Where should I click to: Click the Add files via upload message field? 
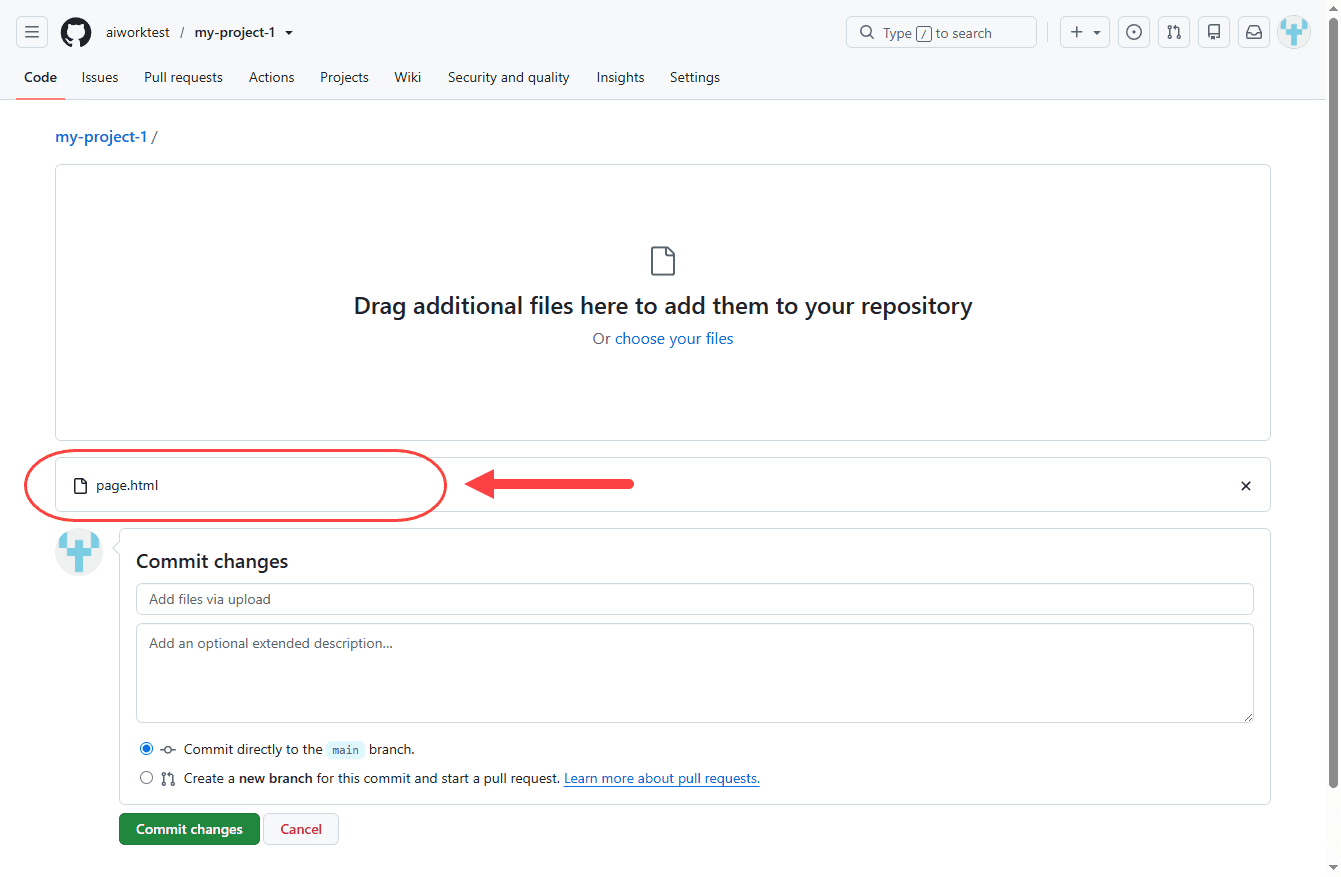point(695,599)
